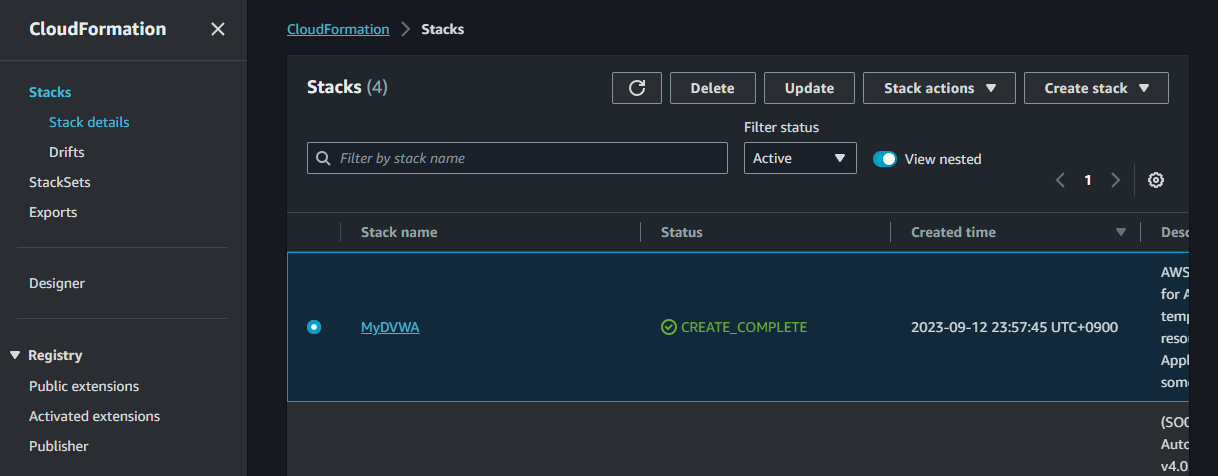Sort by Status column header
This screenshot has width=1218, height=476.
click(x=682, y=232)
